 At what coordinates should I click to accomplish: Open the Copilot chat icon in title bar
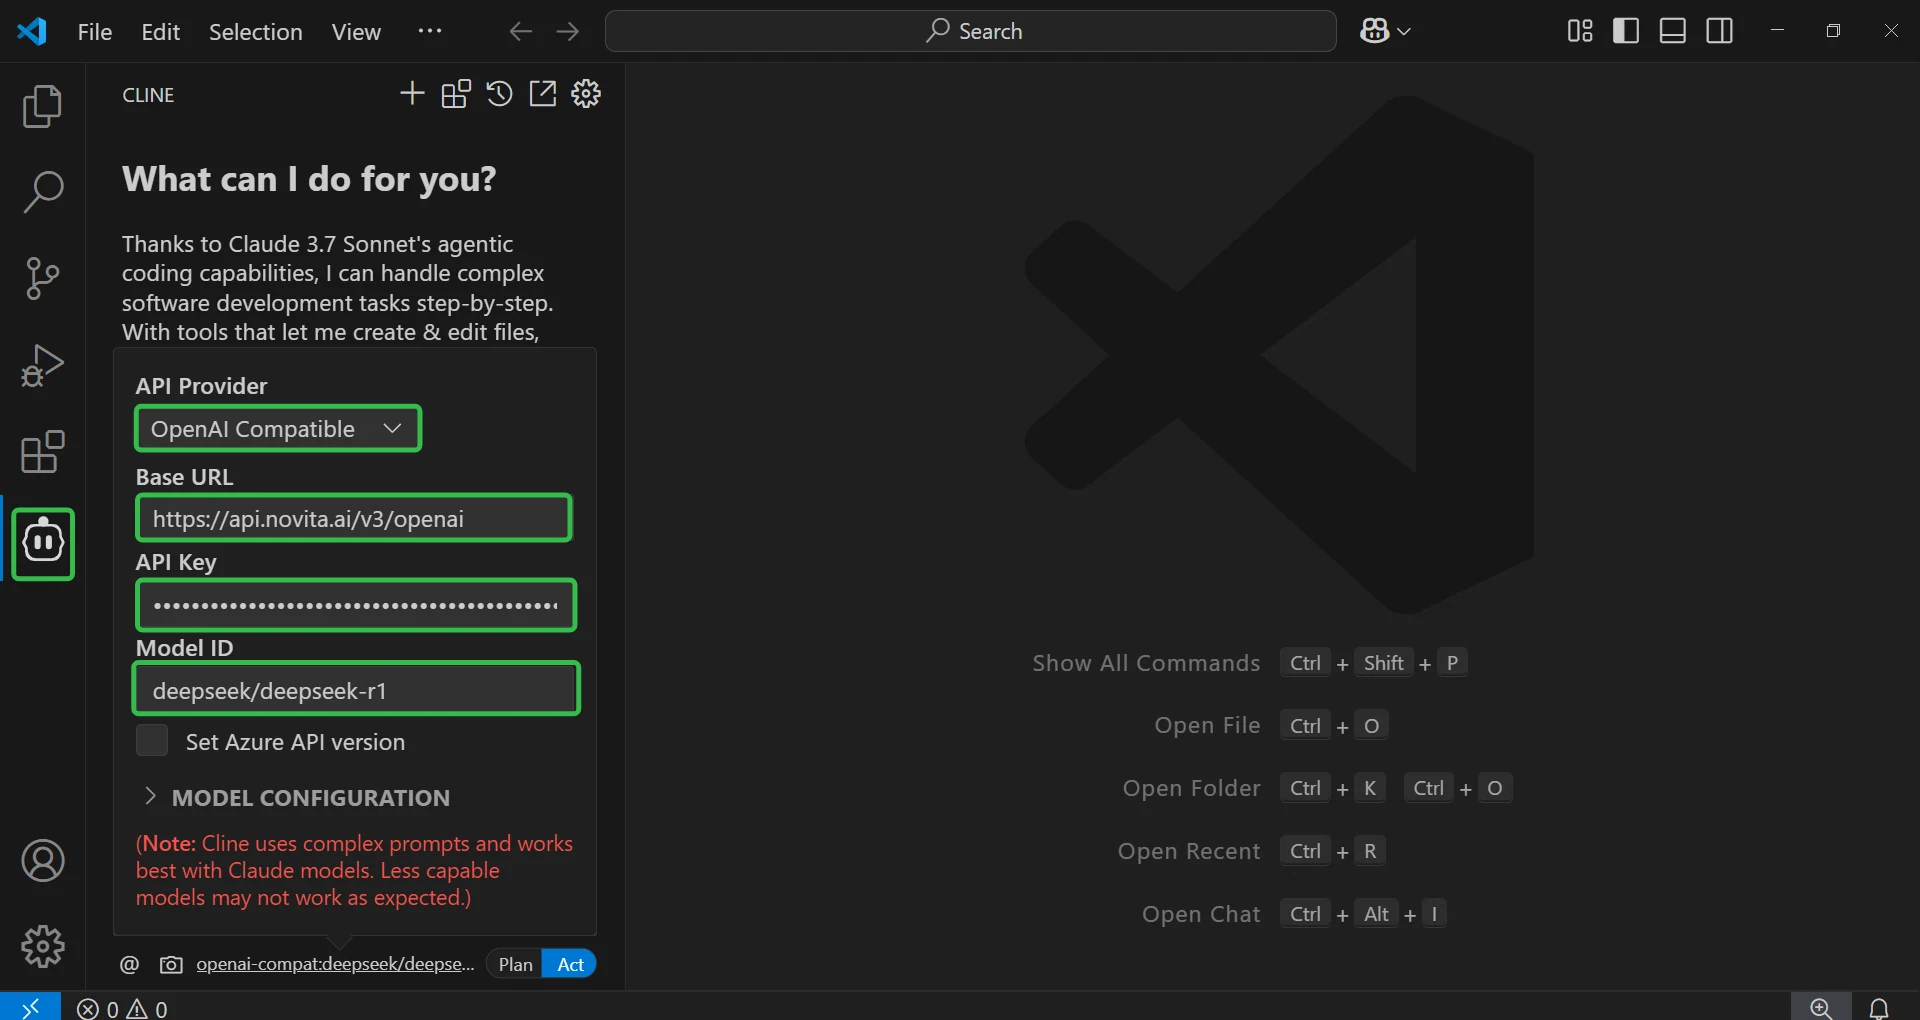click(x=1374, y=31)
